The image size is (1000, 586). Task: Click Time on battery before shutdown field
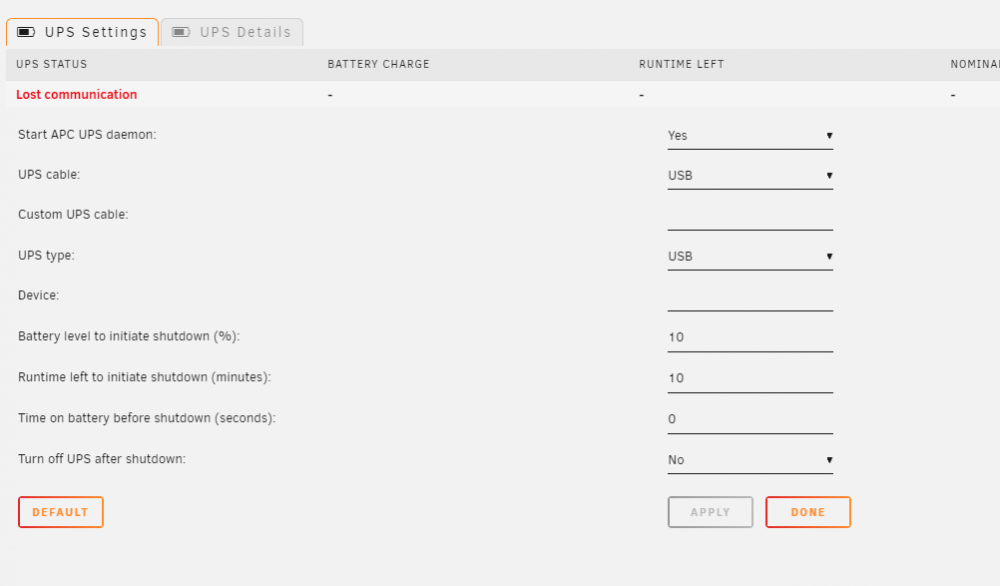(x=750, y=420)
